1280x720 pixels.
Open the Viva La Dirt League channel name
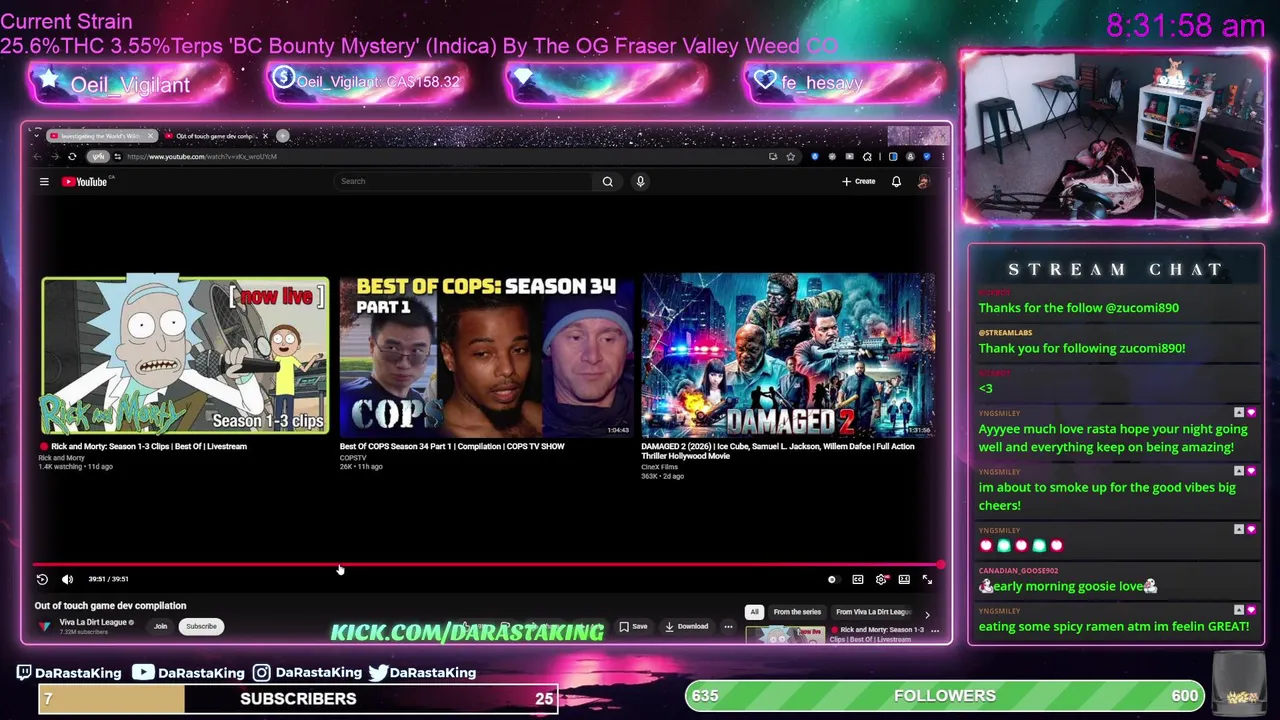click(93, 622)
